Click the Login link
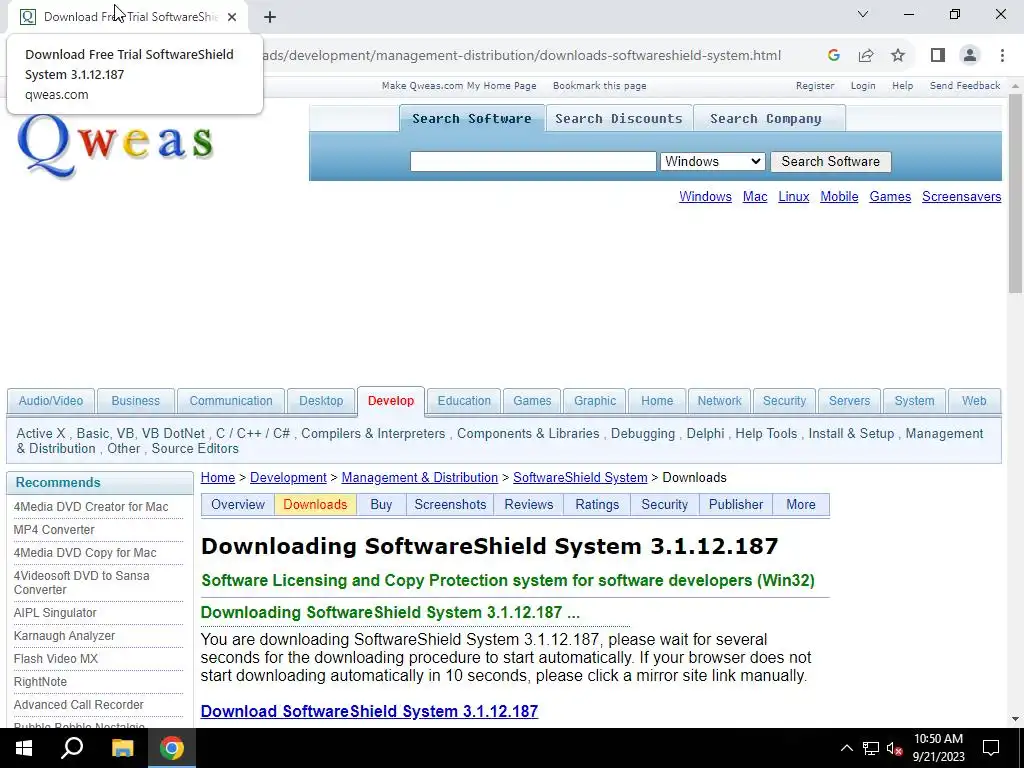The height and width of the screenshot is (768, 1024). coord(863,86)
